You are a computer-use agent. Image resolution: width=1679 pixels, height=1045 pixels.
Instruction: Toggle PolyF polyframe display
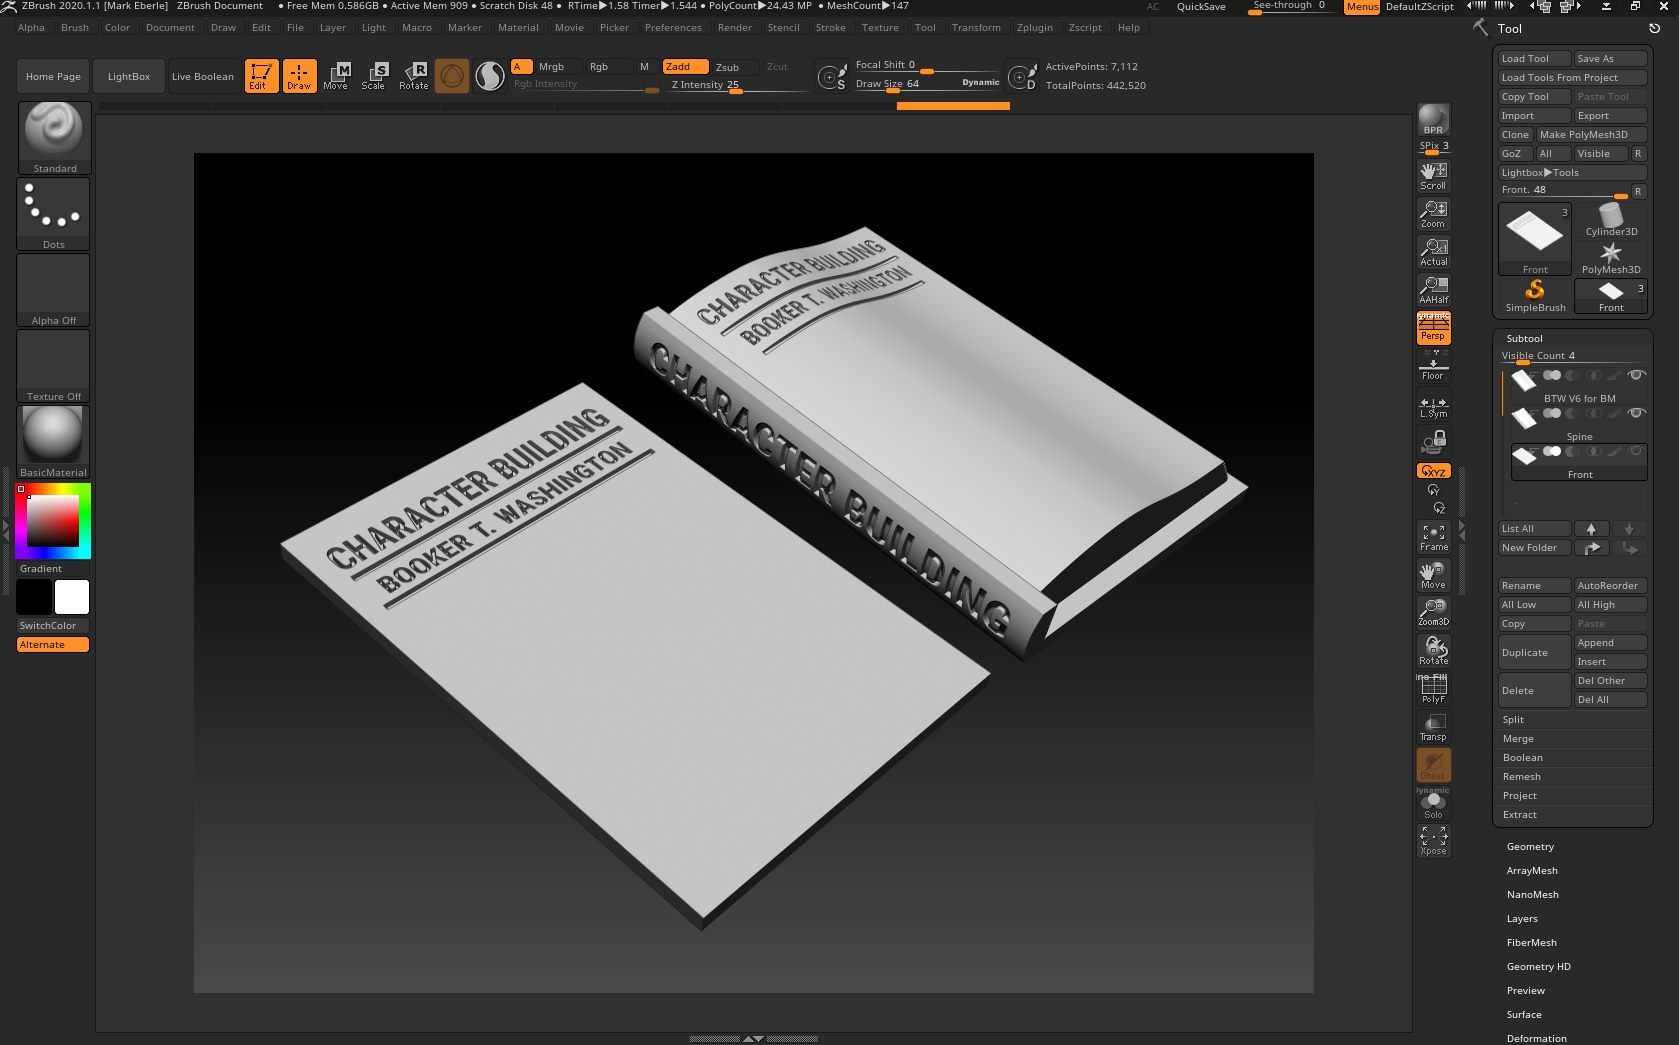click(1433, 689)
